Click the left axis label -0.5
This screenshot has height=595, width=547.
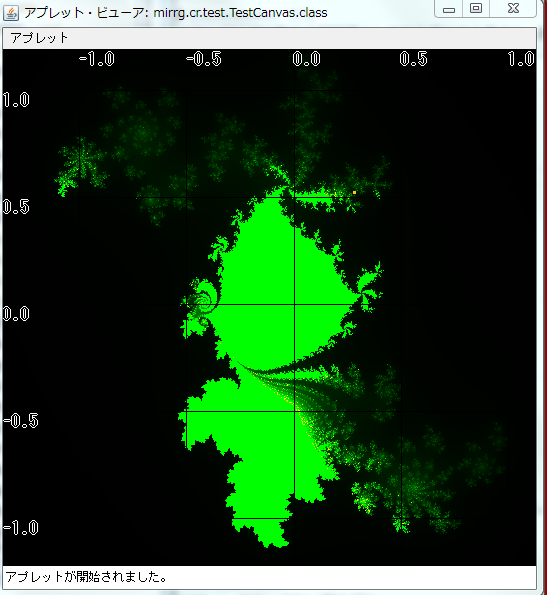click(21, 421)
